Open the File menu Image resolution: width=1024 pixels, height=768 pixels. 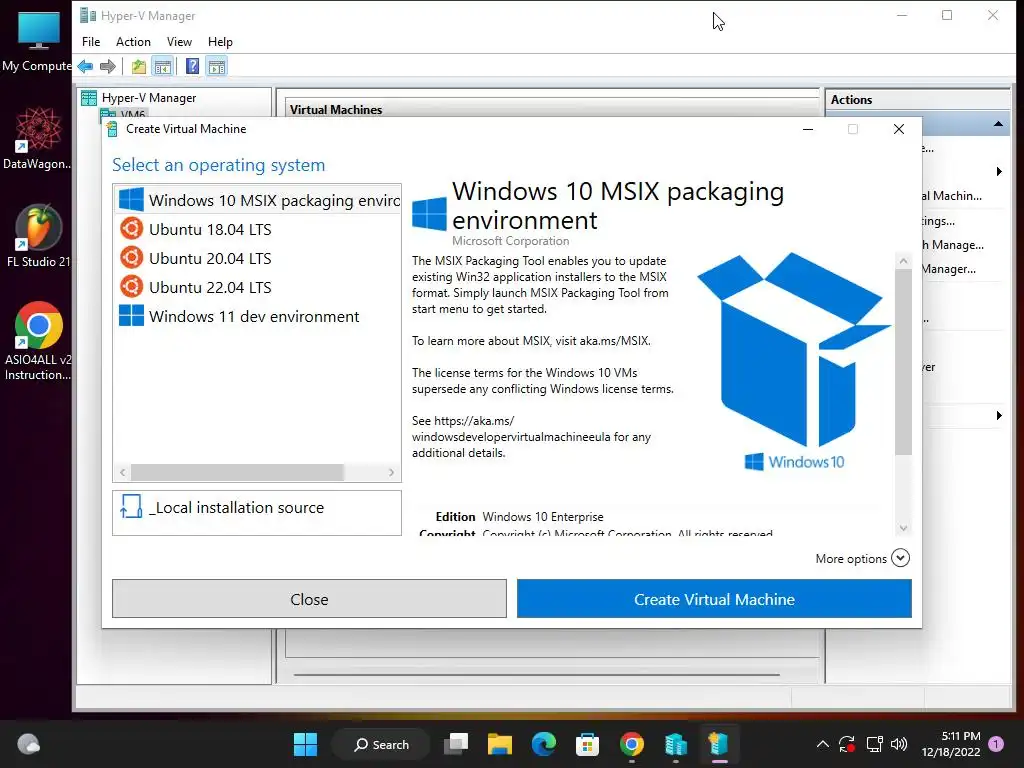91,42
